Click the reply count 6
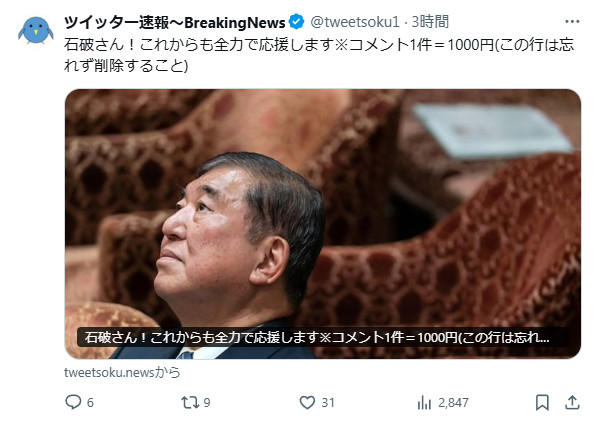 pyautogui.click(x=90, y=403)
